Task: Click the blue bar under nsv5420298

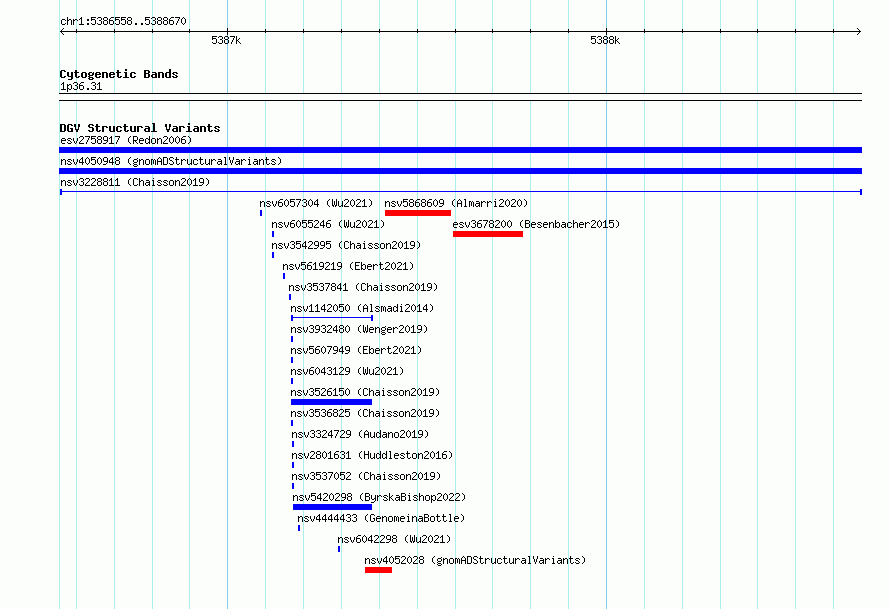Action: click(333, 507)
